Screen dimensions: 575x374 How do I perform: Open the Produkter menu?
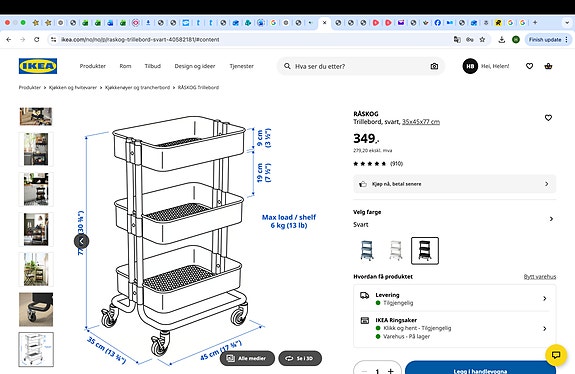coord(93,66)
